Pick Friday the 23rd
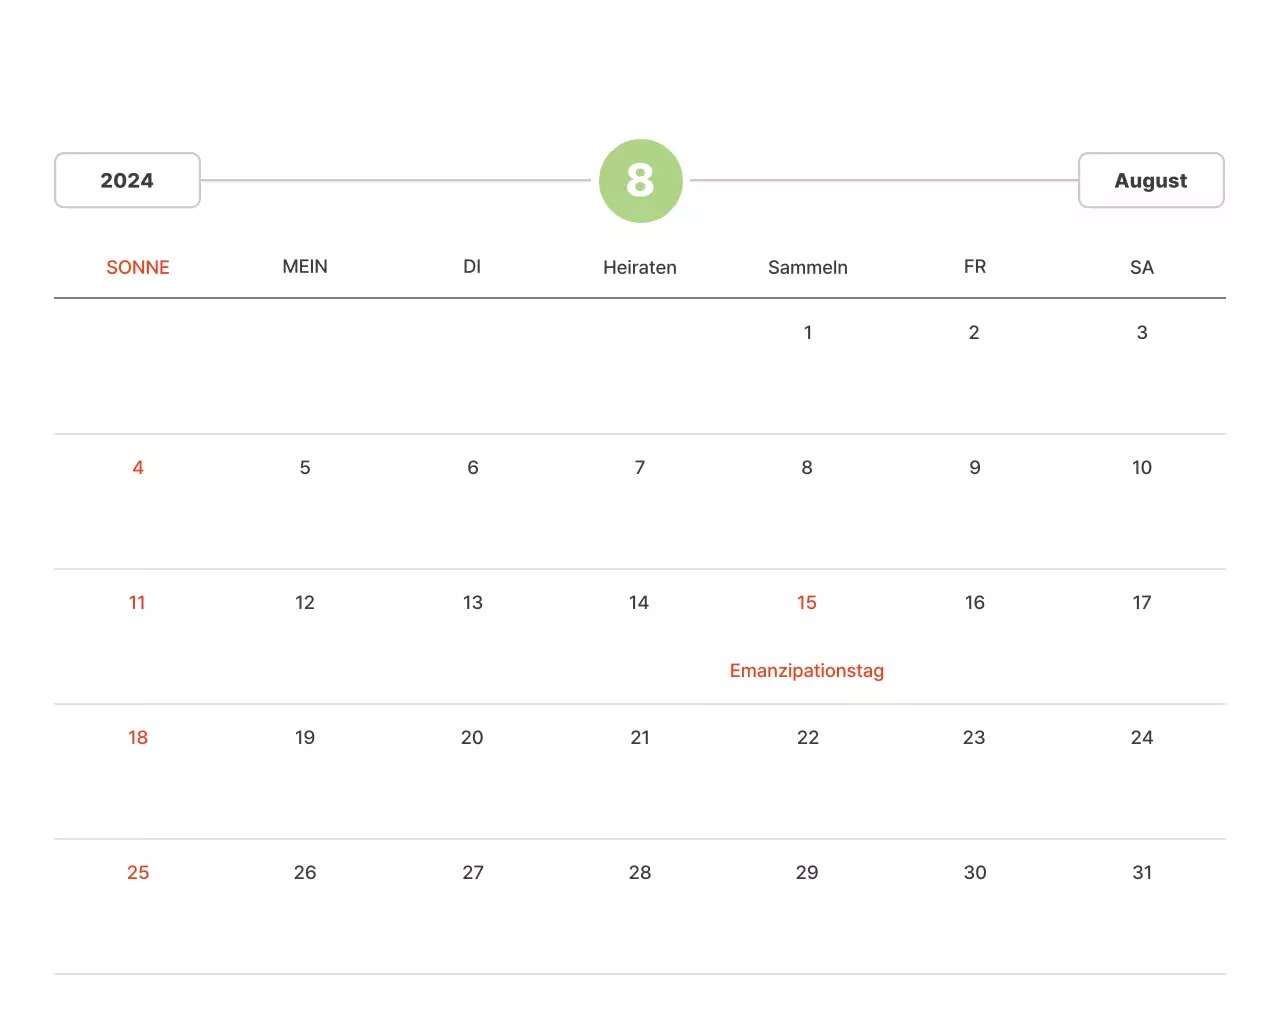 (974, 737)
